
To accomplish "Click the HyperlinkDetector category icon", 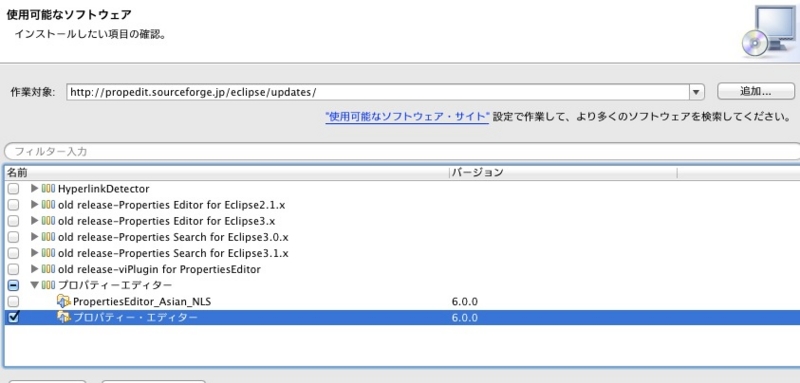I will (x=48, y=189).
